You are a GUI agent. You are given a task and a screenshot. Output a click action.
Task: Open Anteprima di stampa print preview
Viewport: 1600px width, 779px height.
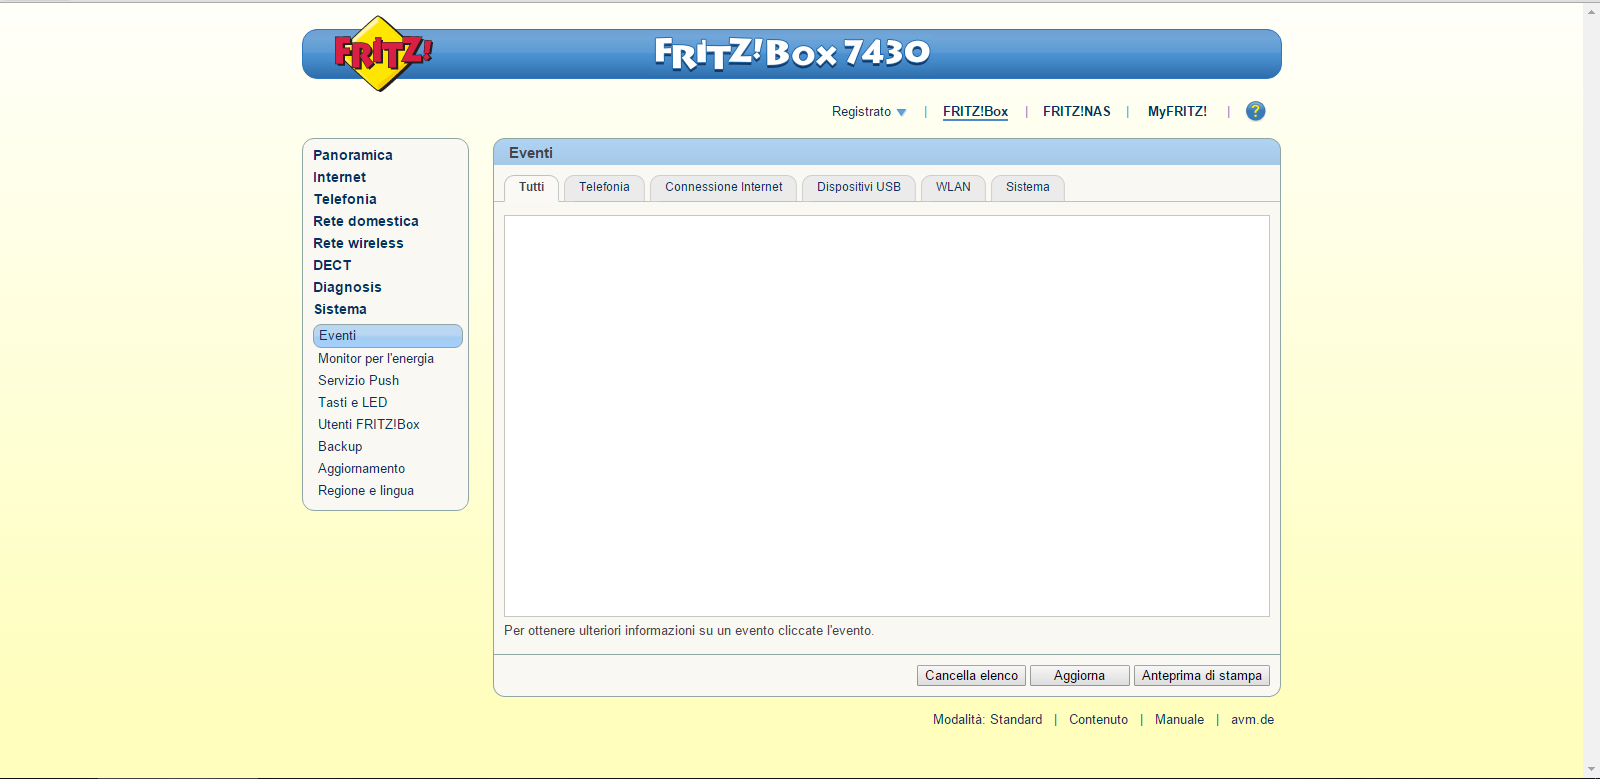point(1201,676)
